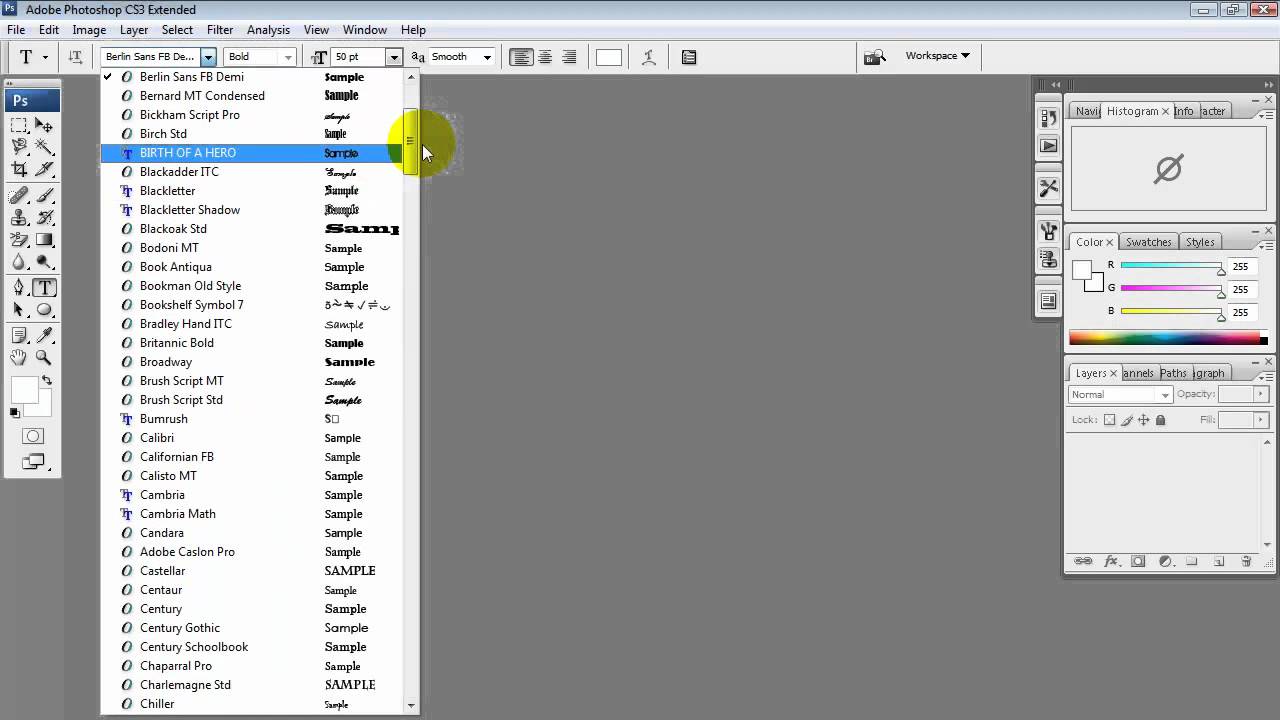Image resolution: width=1280 pixels, height=720 pixels.
Task: Select the Blur tool
Action: click(19, 262)
